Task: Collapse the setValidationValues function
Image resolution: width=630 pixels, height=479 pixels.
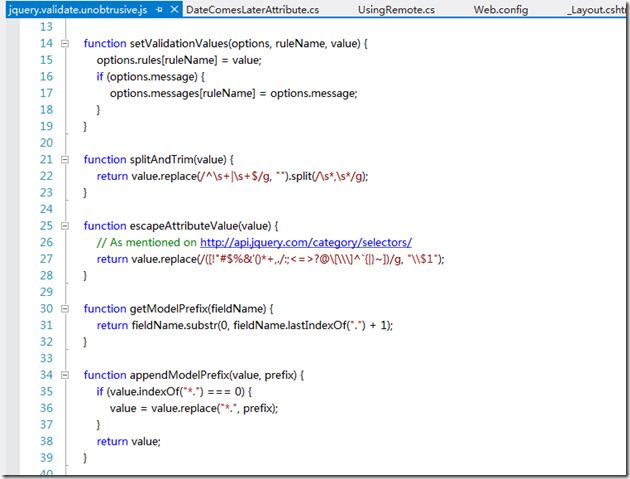Action: [x=65, y=43]
